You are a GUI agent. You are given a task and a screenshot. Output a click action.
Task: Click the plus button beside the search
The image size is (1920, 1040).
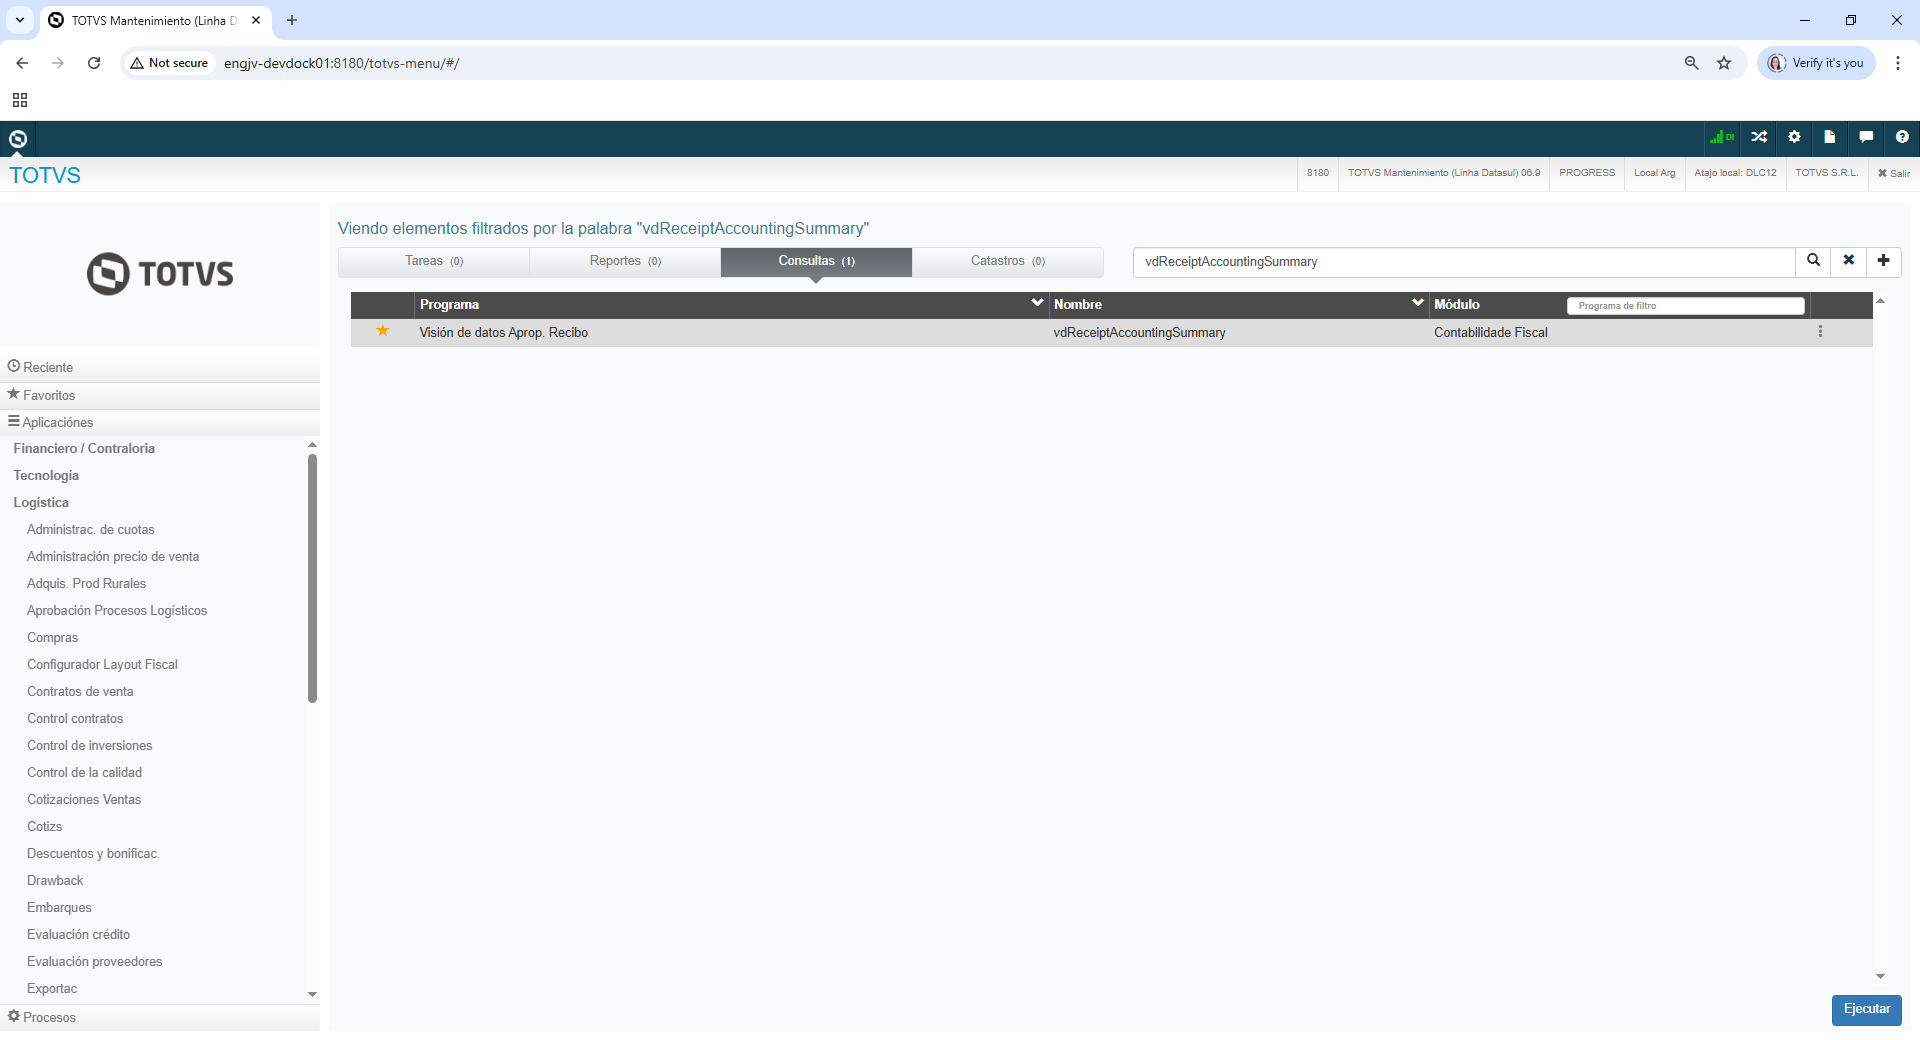(1884, 261)
